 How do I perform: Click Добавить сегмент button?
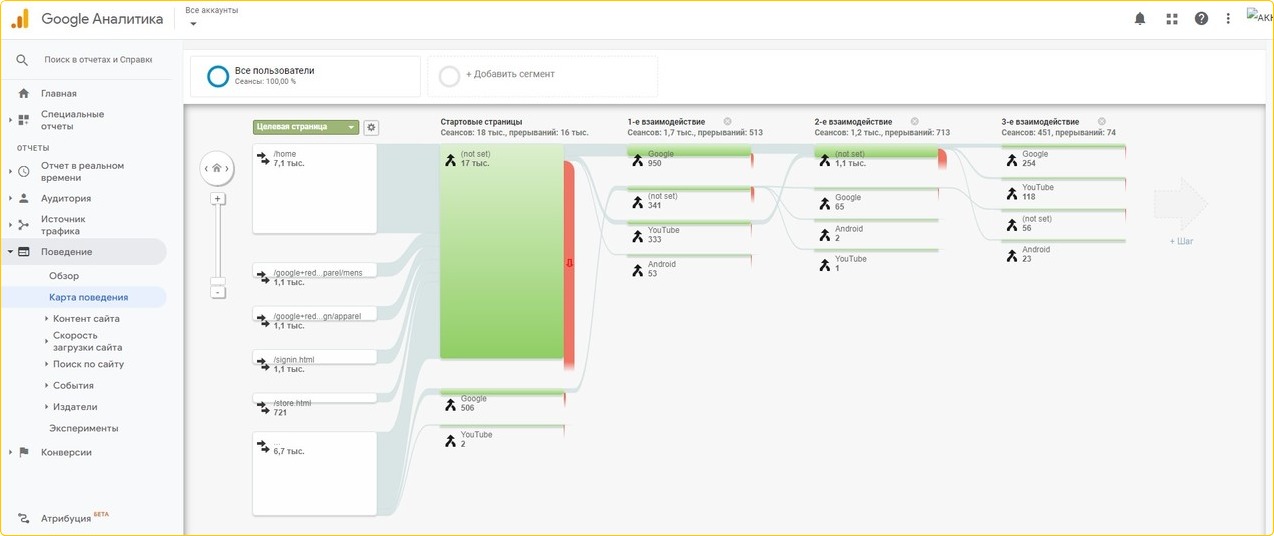coord(510,75)
